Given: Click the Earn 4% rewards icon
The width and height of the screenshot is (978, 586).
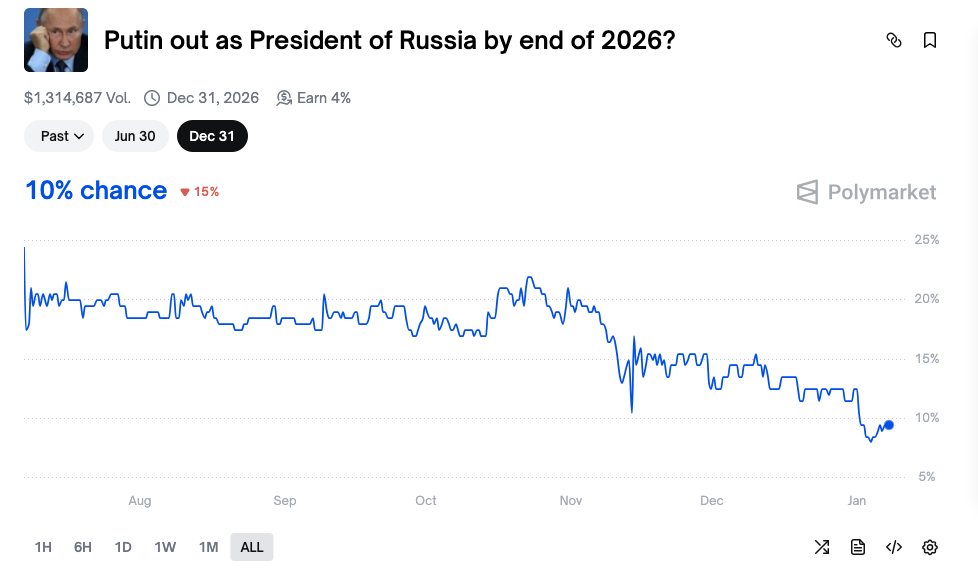Looking at the screenshot, I should tap(284, 97).
